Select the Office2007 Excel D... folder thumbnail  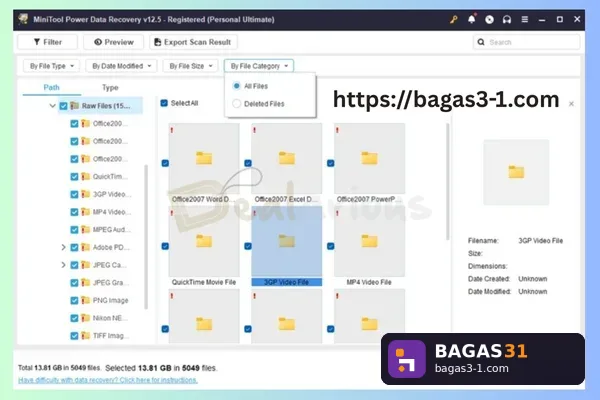coord(287,158)
